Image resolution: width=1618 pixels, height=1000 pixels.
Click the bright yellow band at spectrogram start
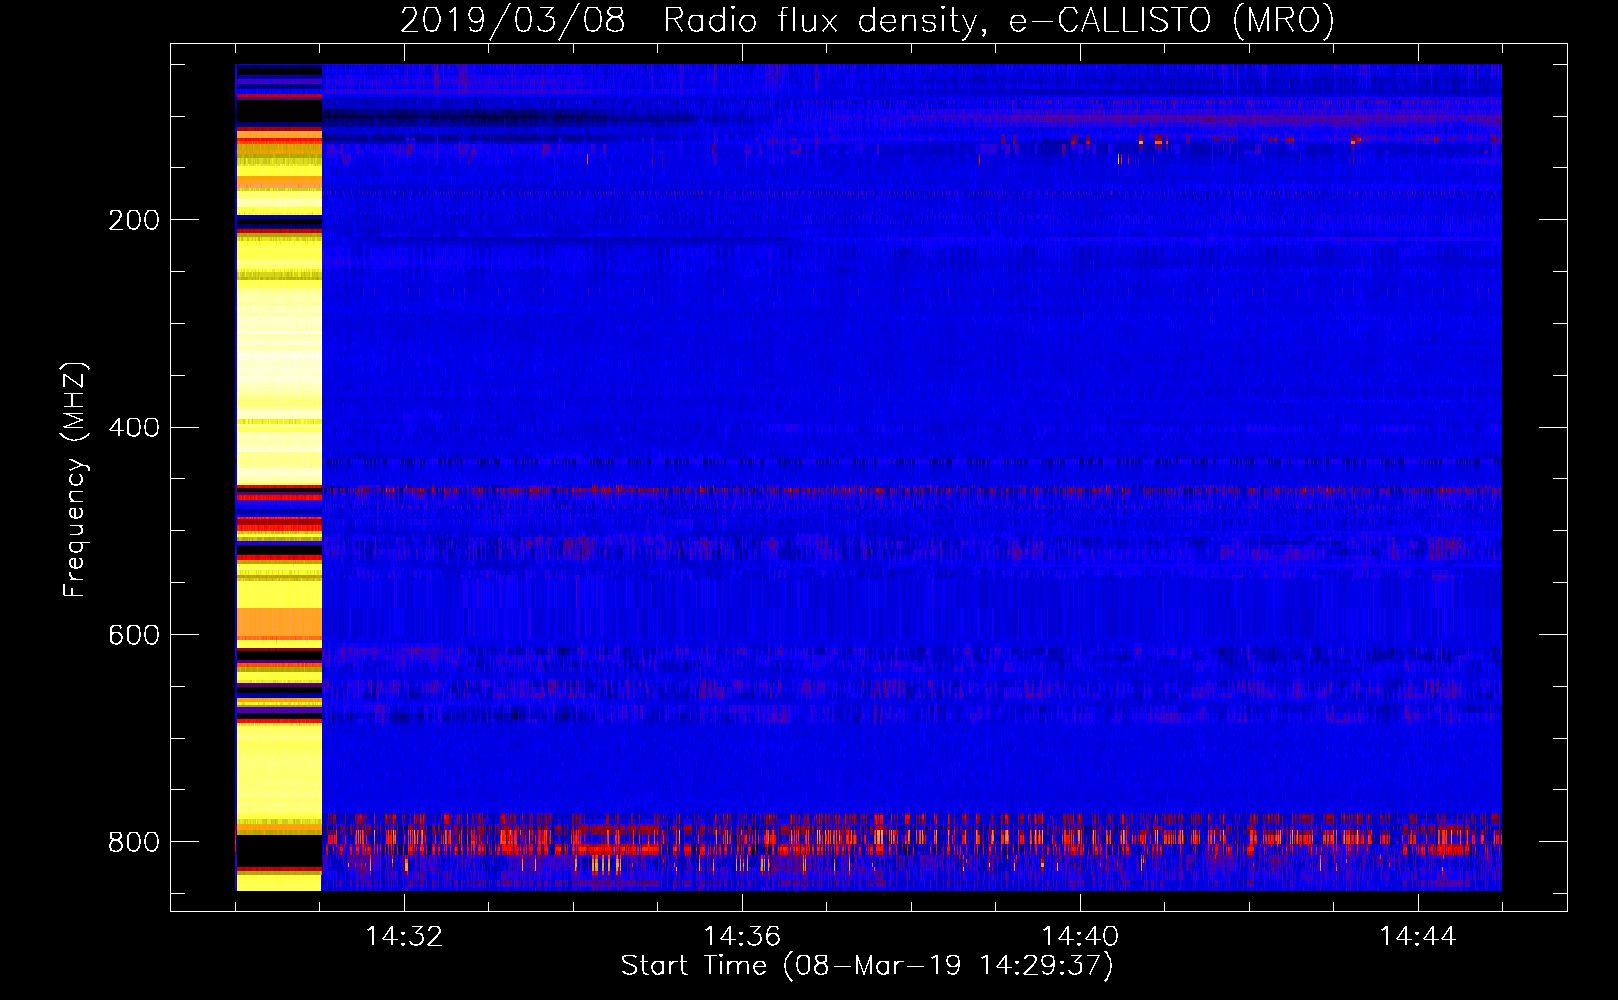[x=279, y=478]
